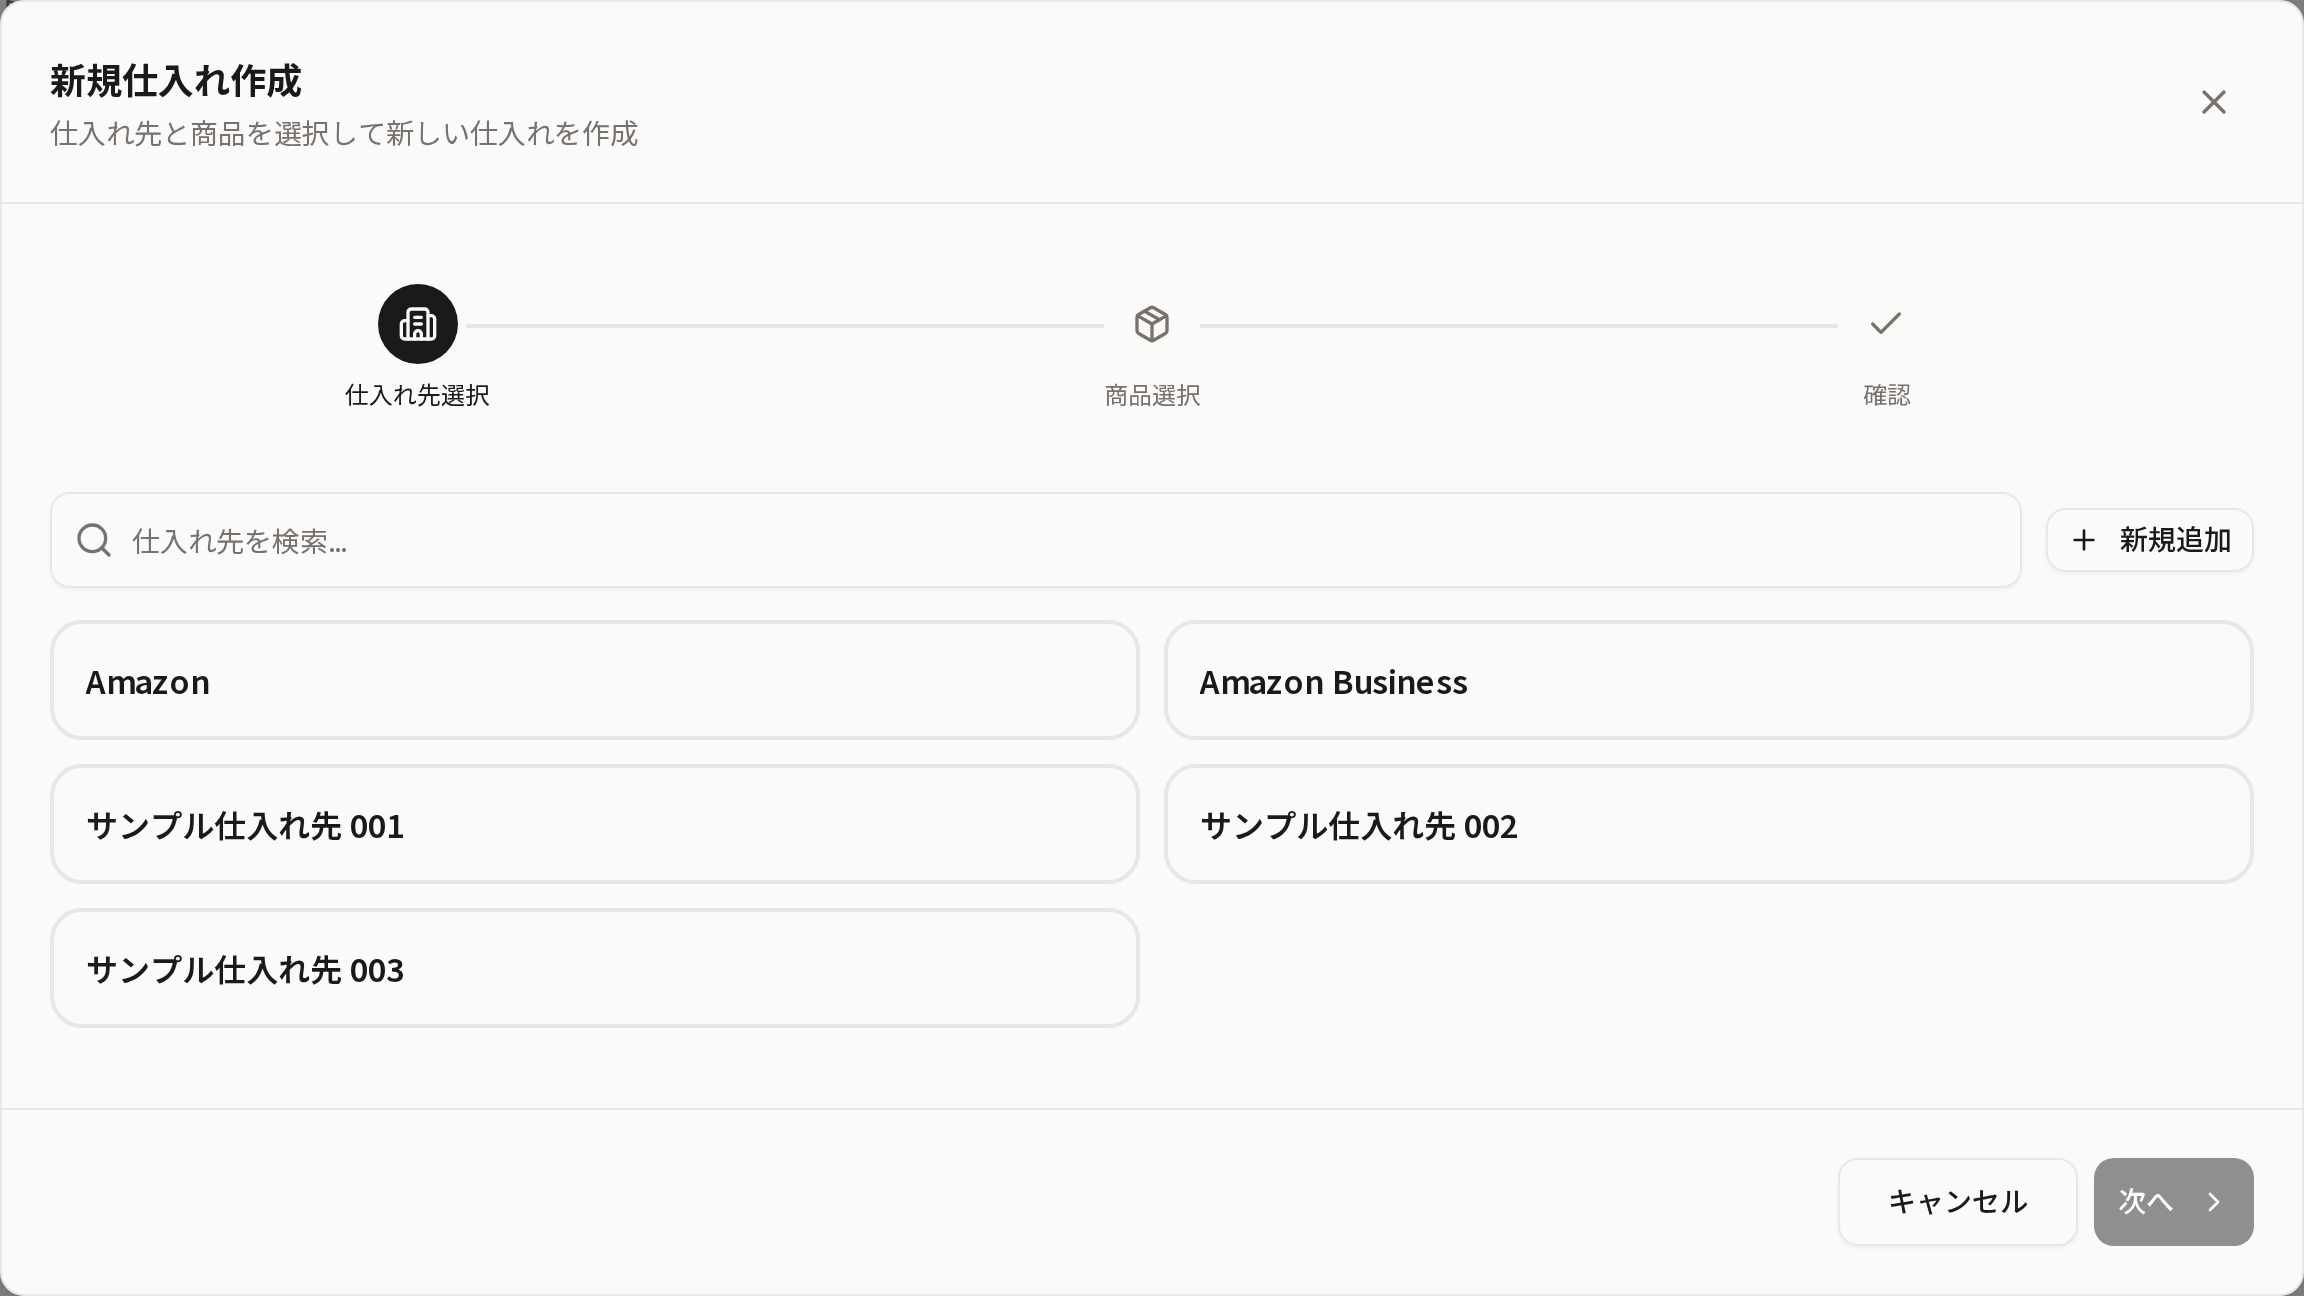Click the キャンセル button
Screen dimensions: 2304x1296
pyautogui.click(x=1958, y=1202)
